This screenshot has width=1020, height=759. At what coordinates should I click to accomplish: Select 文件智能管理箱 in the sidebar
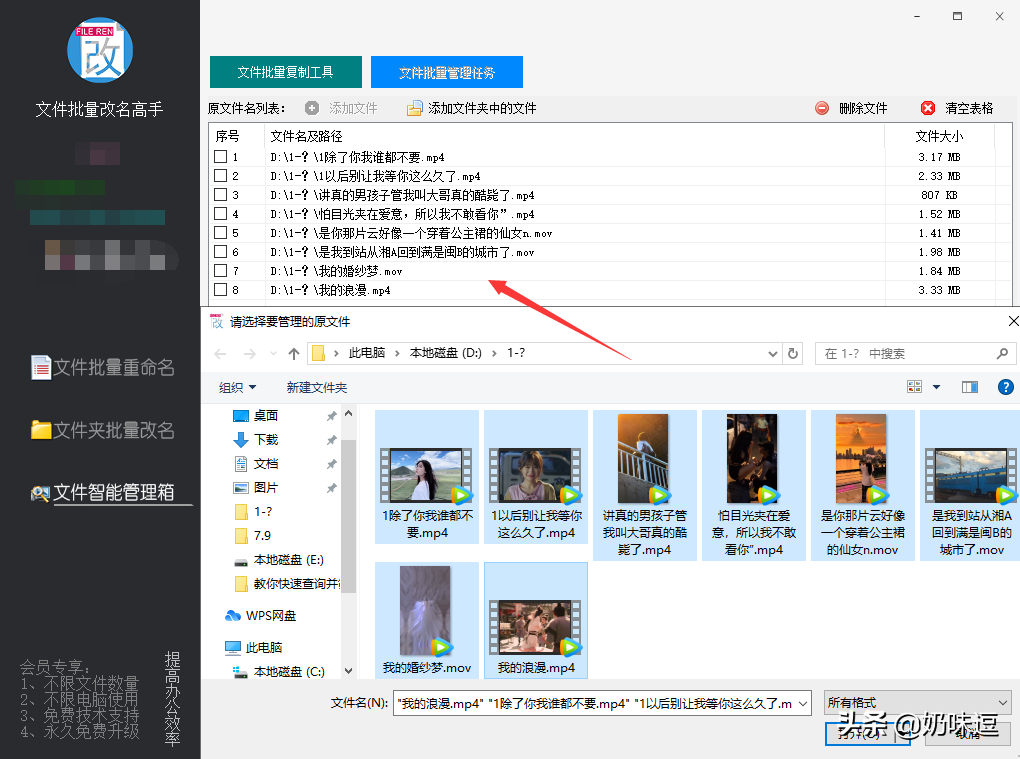pyautogui.click(x=103, y=492)
